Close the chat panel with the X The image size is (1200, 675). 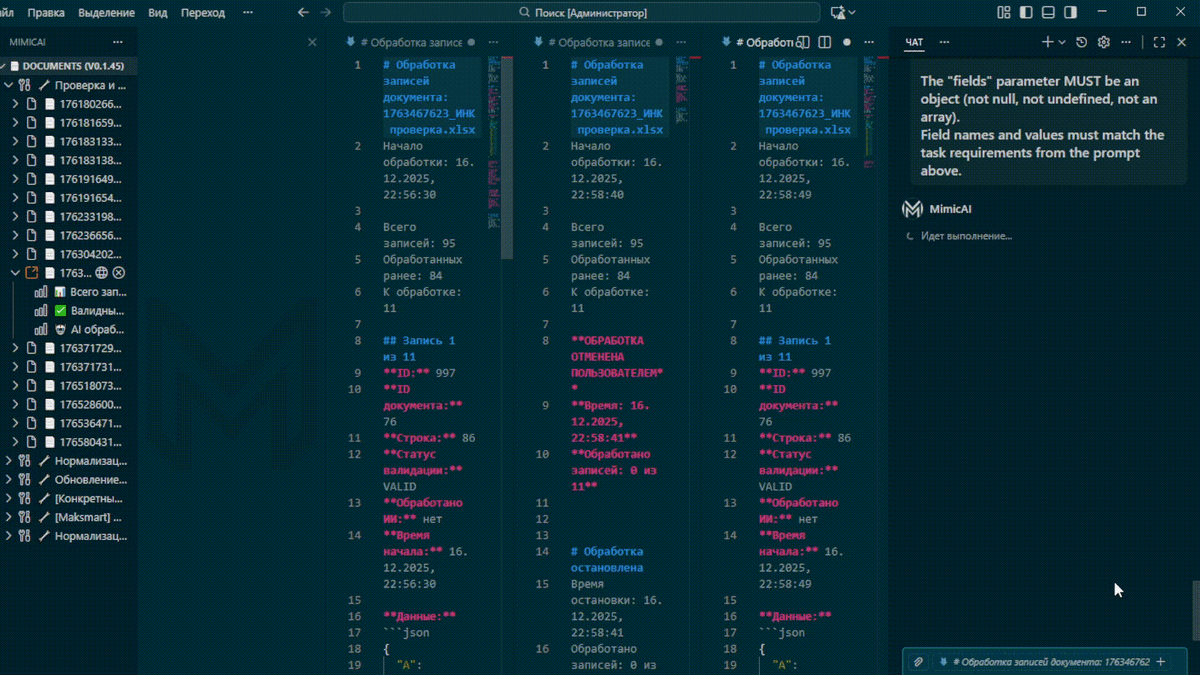1182,43
